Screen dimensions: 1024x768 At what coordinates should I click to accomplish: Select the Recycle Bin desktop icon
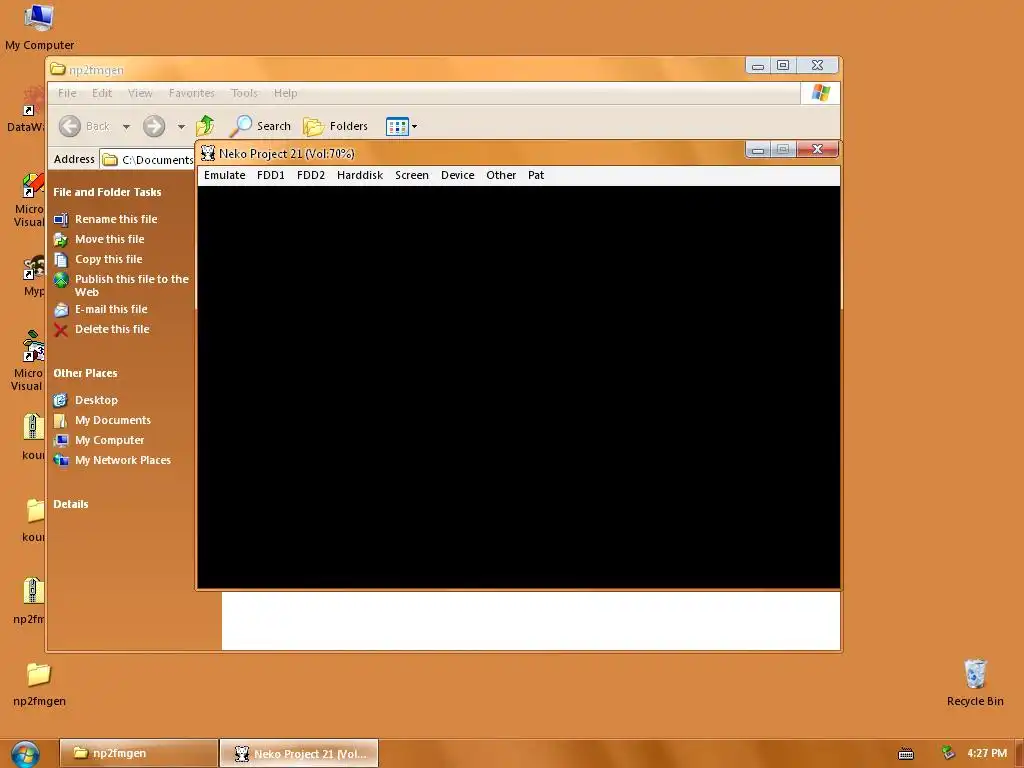point(975,682)
